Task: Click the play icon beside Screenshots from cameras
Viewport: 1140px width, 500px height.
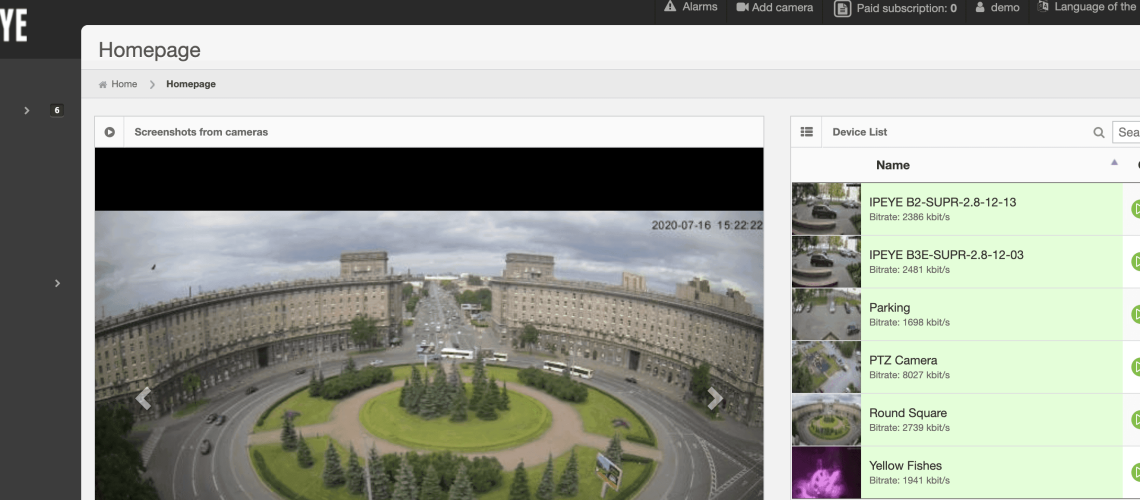Action: [109, 132]
